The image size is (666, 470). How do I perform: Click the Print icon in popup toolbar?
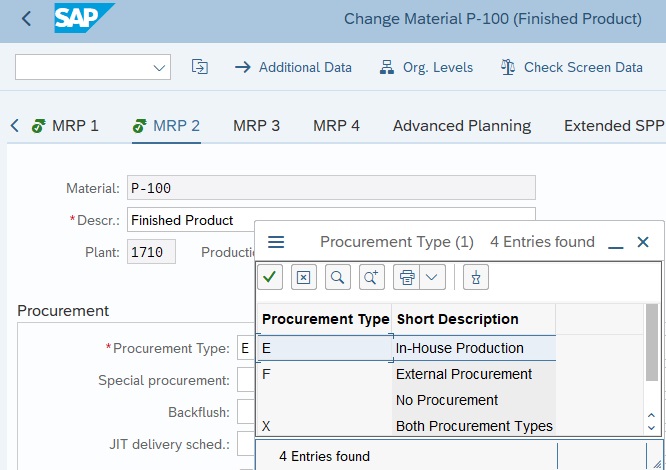(407, 277)
